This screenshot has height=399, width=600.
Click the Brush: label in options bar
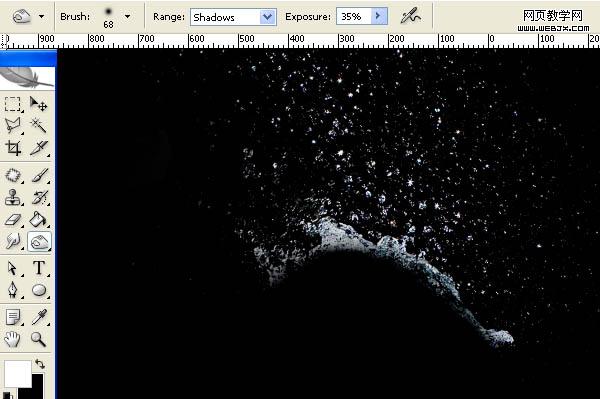pos(75,17)
